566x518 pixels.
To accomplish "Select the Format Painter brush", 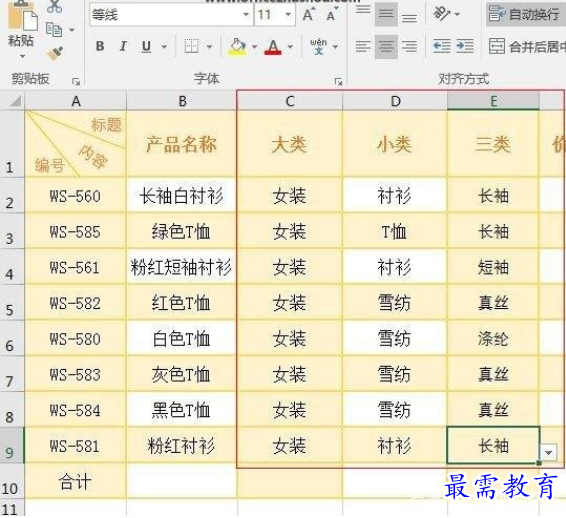I will (x=55, y=53).
